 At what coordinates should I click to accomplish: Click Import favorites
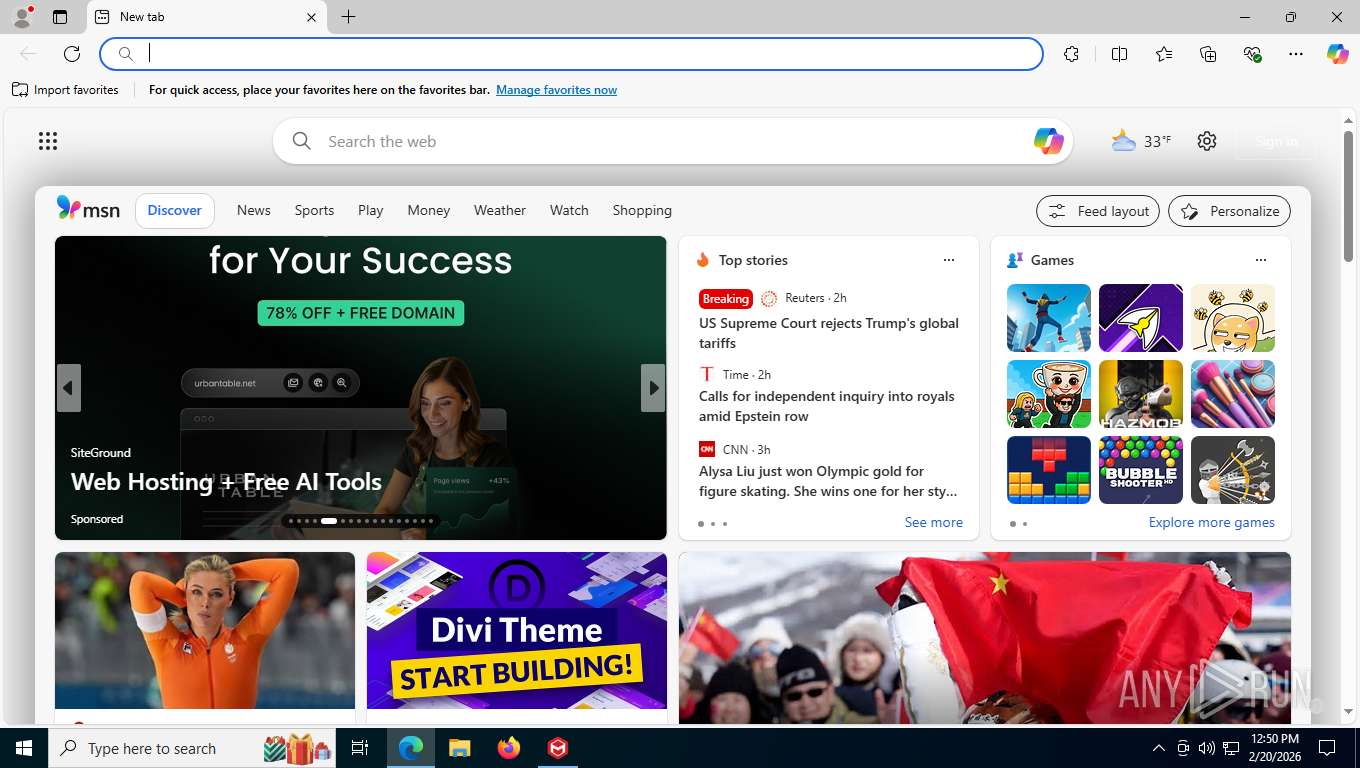click(x=65, y=90)
